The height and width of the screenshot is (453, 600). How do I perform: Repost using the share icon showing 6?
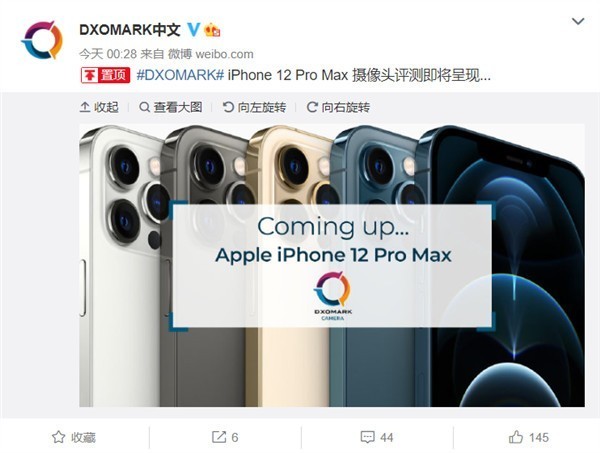coord(225,437)
